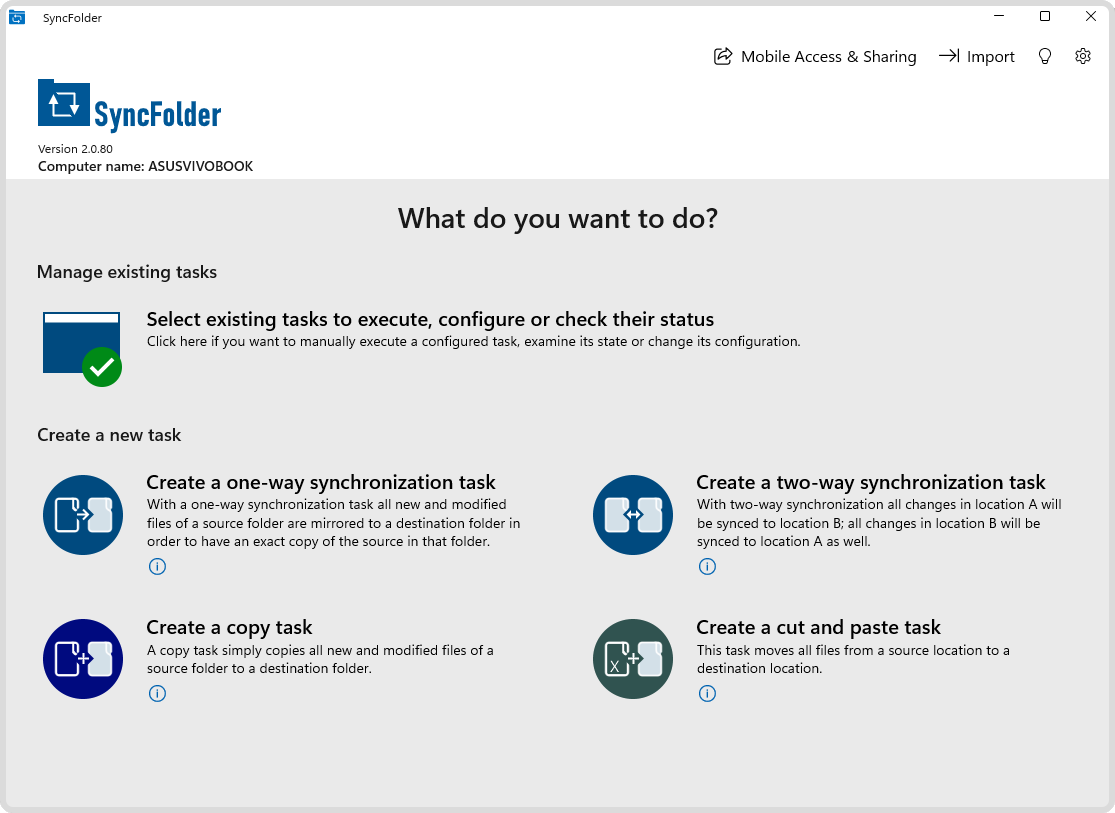Click the 'This task moves all files' description
This screenshot has width=1115, height=813.
(x=853, y=659)
